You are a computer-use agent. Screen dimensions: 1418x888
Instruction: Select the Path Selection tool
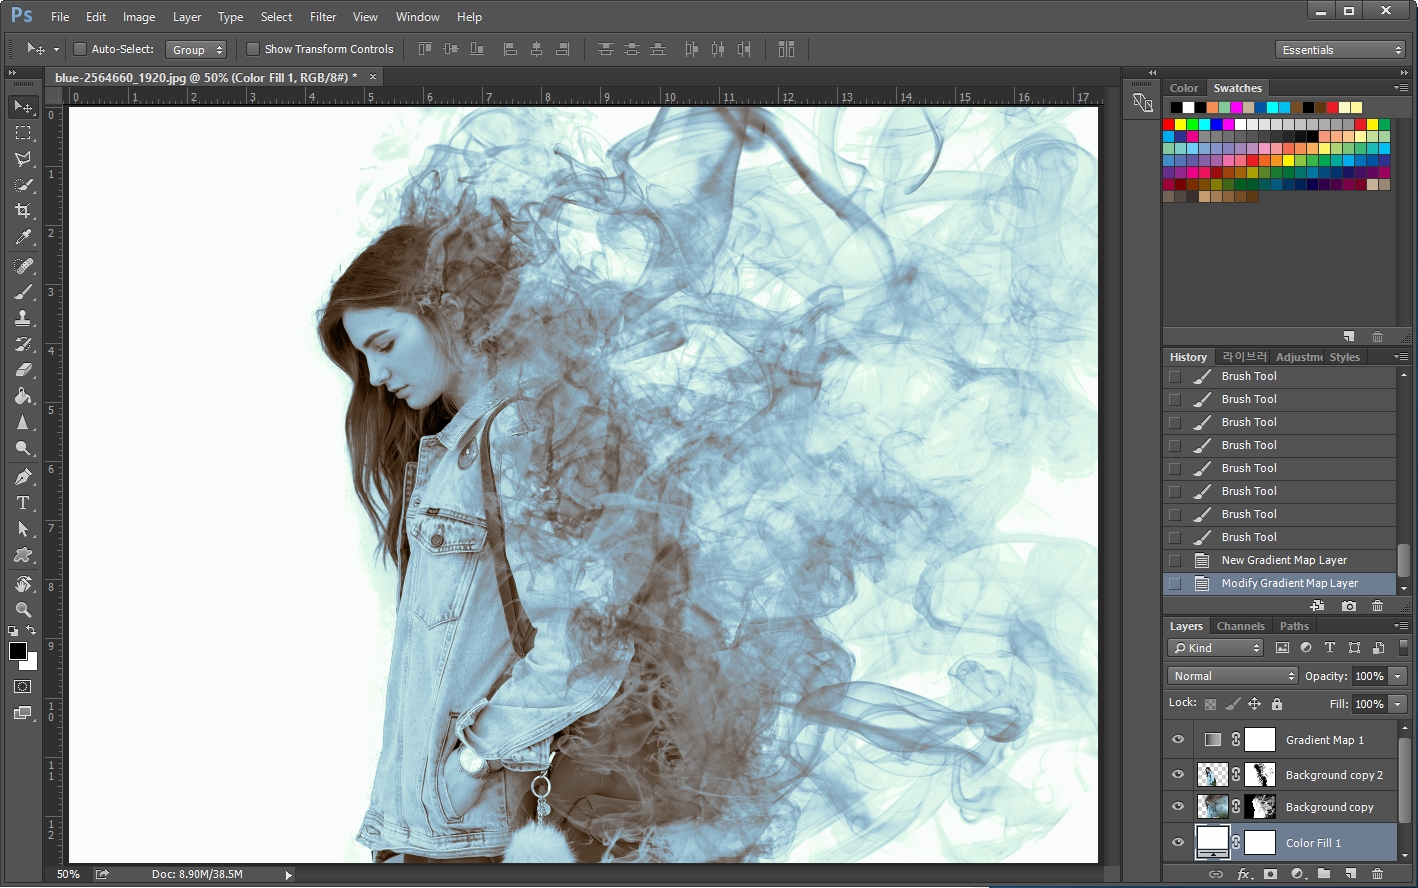pos(23,529)
